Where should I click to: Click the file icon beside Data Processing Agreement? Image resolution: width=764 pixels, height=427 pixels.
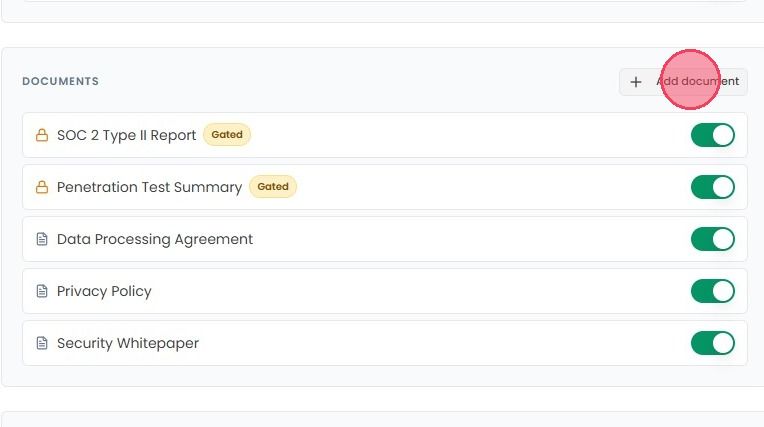42,239
